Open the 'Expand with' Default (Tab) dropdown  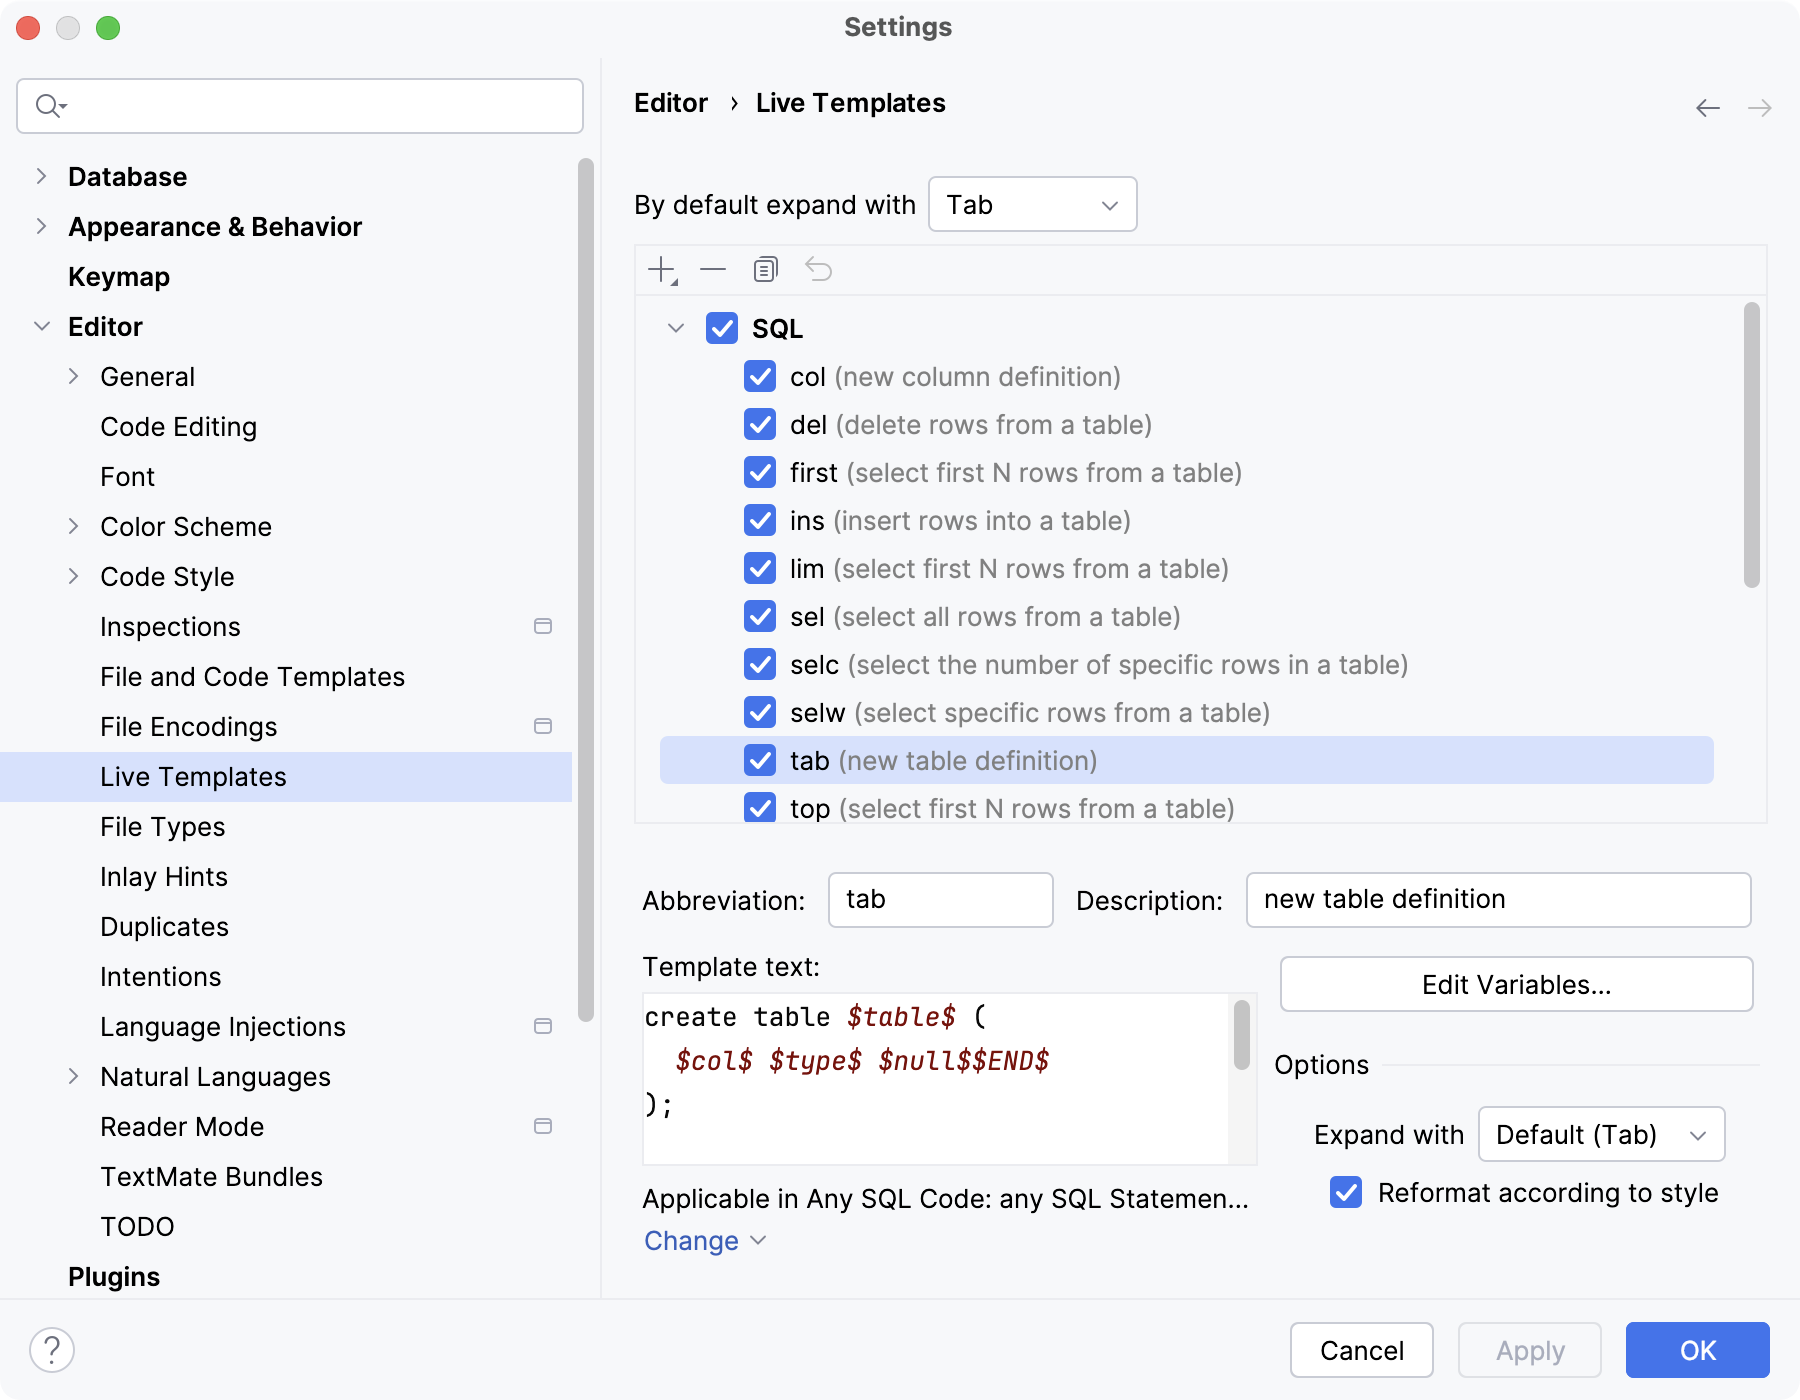(x=1601, y=1135)
